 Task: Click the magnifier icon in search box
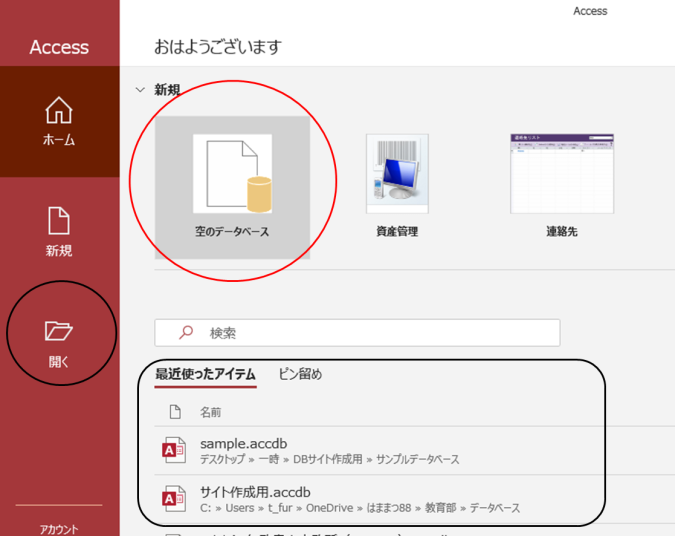[184, 333]
